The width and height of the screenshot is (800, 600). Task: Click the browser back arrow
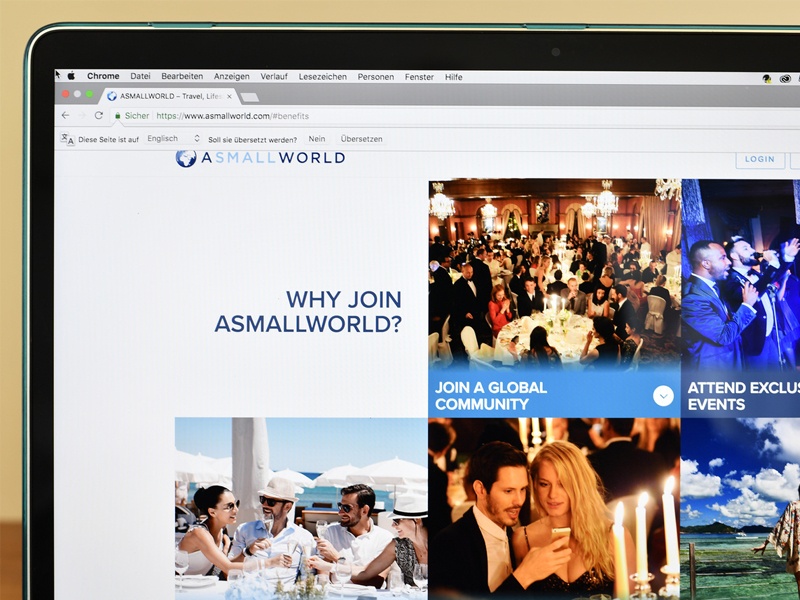point(66,115)
